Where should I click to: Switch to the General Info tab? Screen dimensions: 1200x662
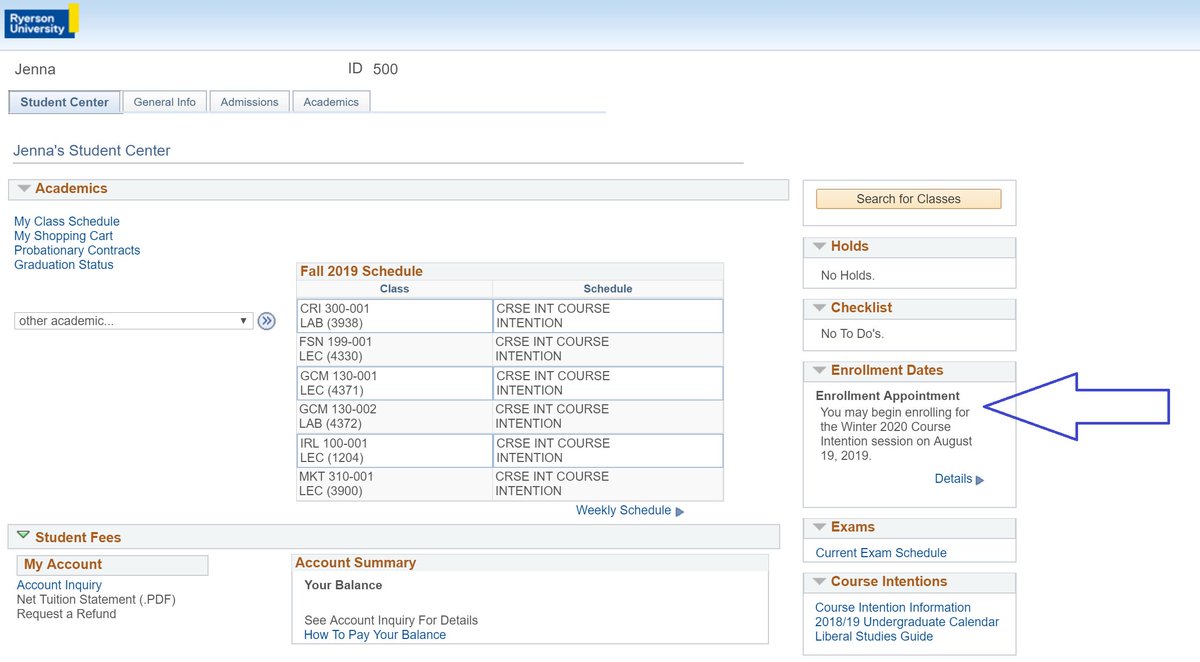(x=165, y=102)
